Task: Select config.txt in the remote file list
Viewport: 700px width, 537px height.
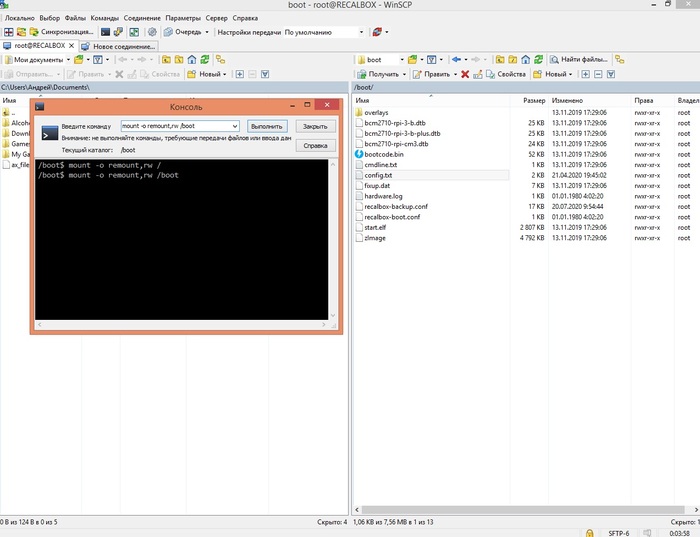Action: tap(378, 175)
